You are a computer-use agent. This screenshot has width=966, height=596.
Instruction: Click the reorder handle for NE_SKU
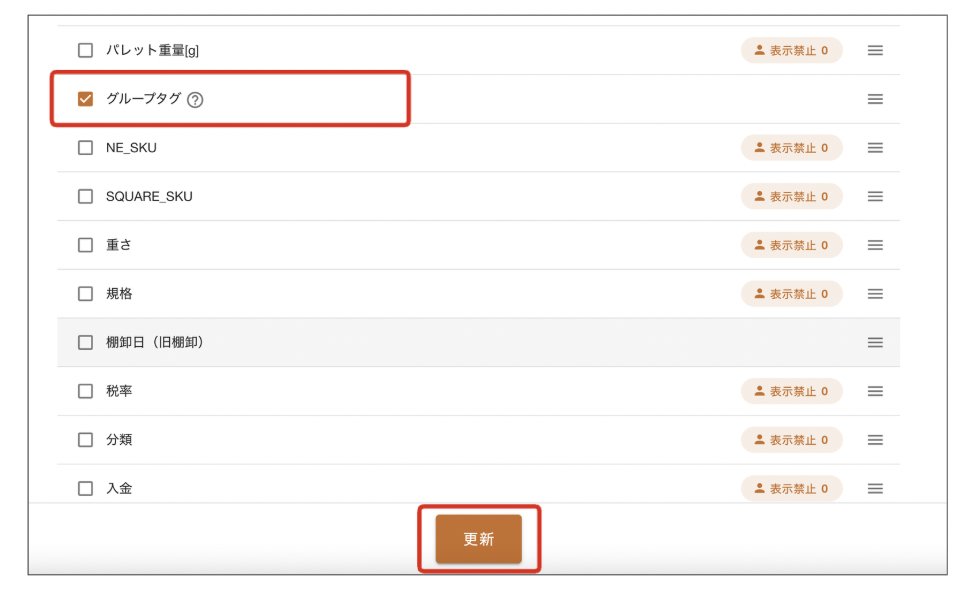click(x=875, y=148)
